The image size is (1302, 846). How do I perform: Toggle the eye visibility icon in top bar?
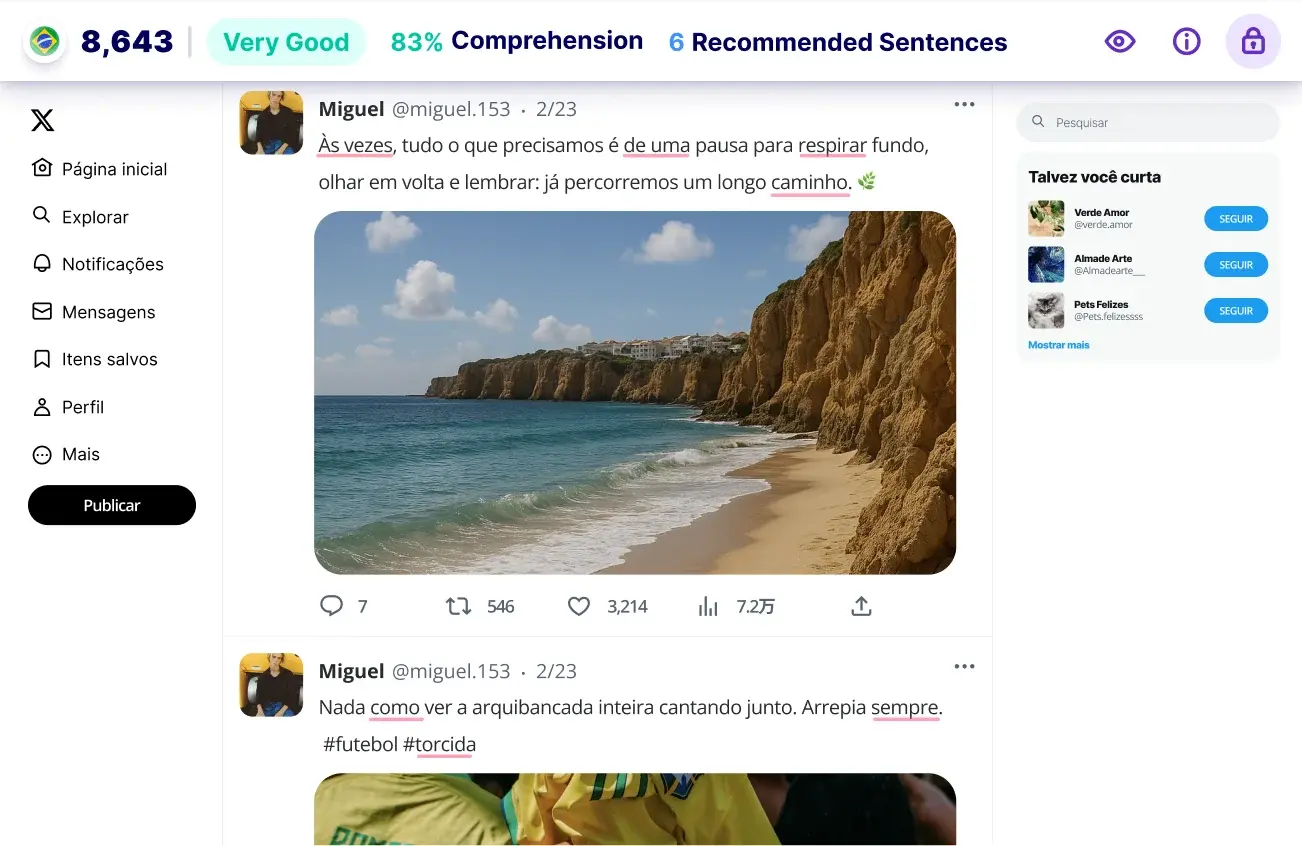(1120, 41)
